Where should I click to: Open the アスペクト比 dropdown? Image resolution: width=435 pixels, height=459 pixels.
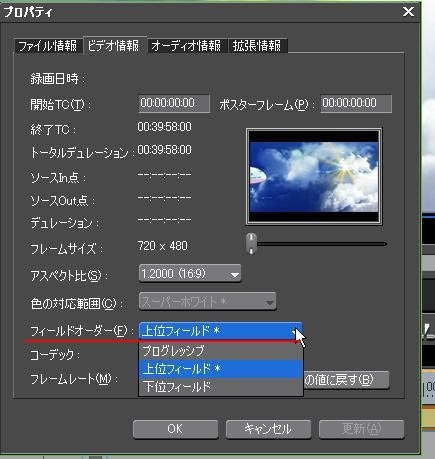[190, 274]
